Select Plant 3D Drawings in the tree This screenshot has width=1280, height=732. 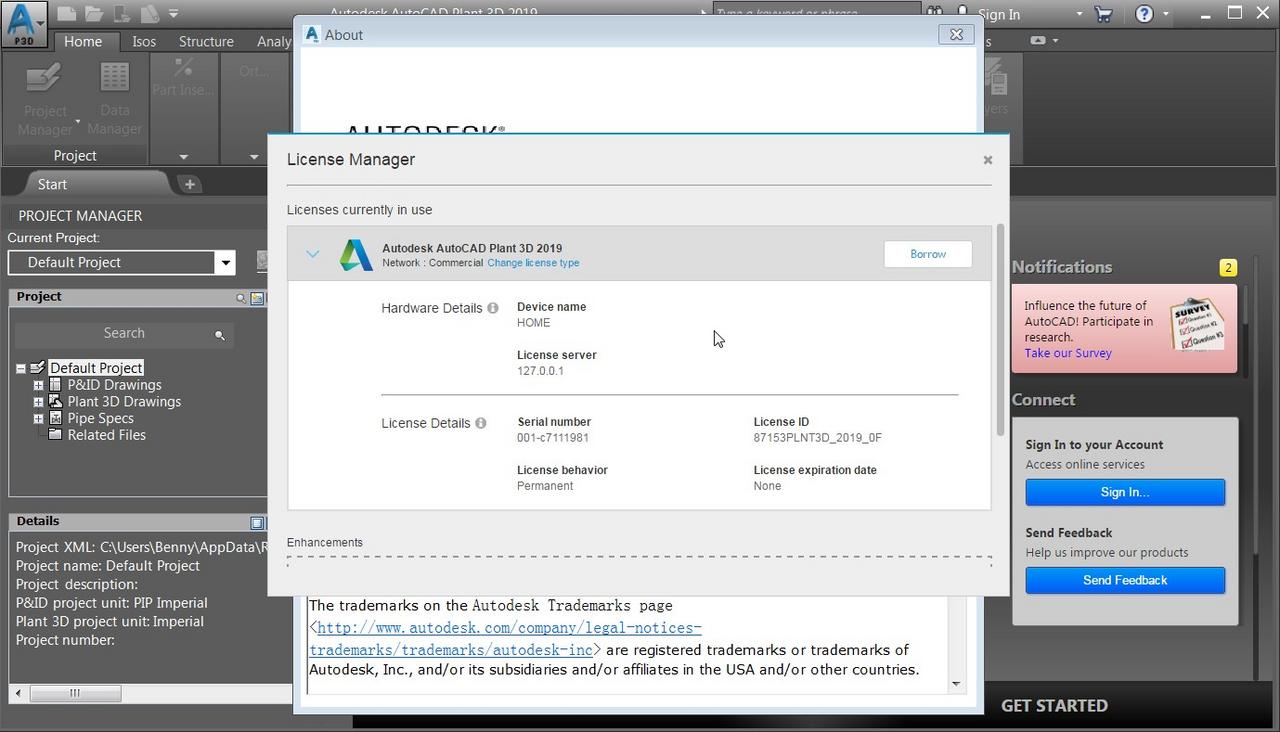124,402
